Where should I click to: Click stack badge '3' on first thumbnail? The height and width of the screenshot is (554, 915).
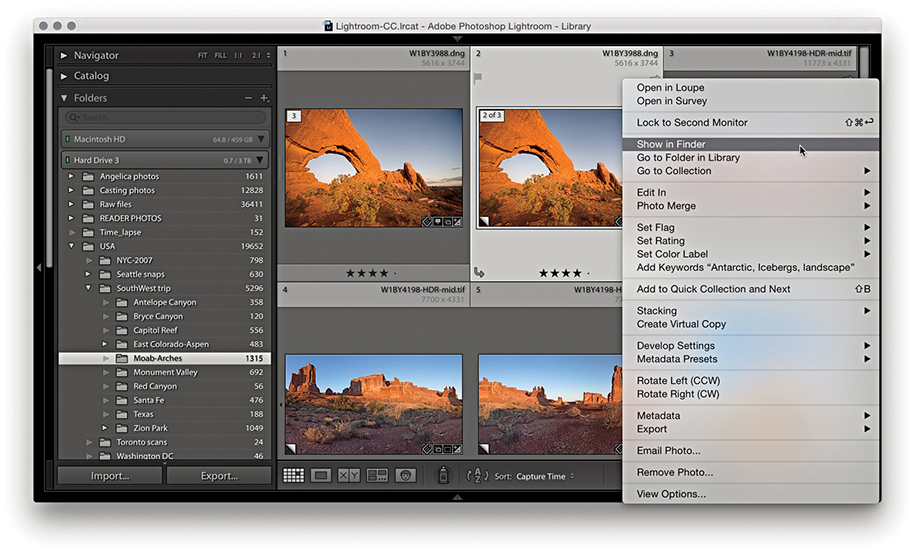(294, 116)
